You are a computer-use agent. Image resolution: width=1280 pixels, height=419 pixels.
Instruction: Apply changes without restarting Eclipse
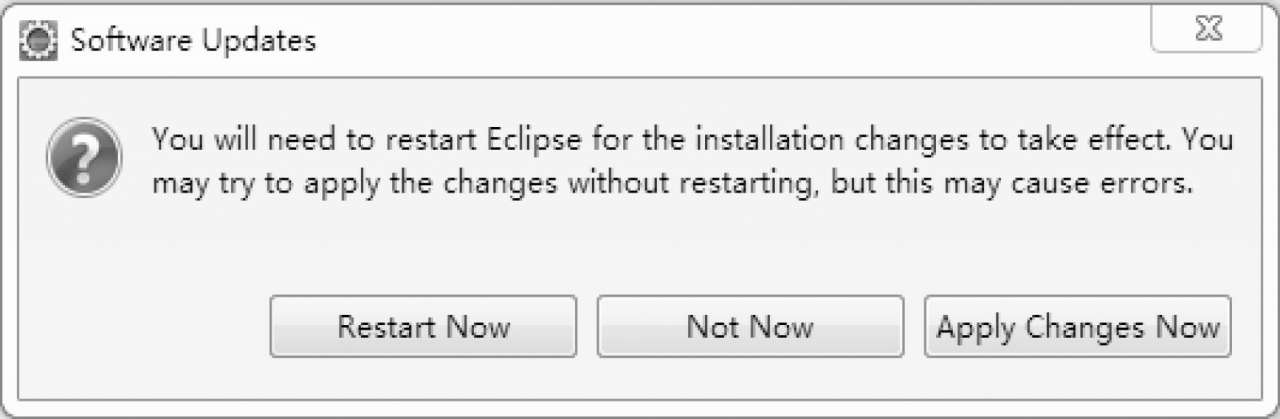tap(1078, 326)
